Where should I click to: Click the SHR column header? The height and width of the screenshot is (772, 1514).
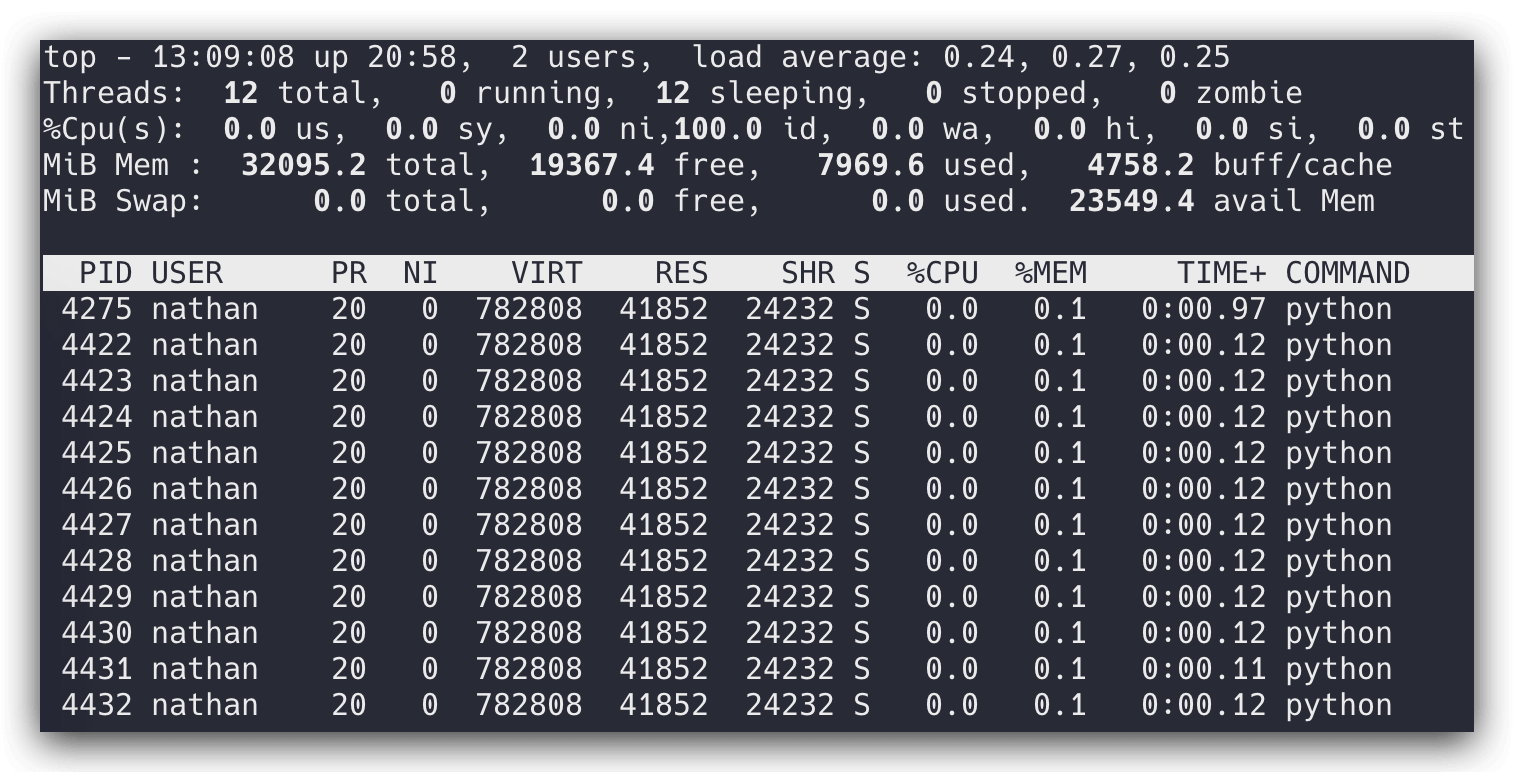(807, 273)
